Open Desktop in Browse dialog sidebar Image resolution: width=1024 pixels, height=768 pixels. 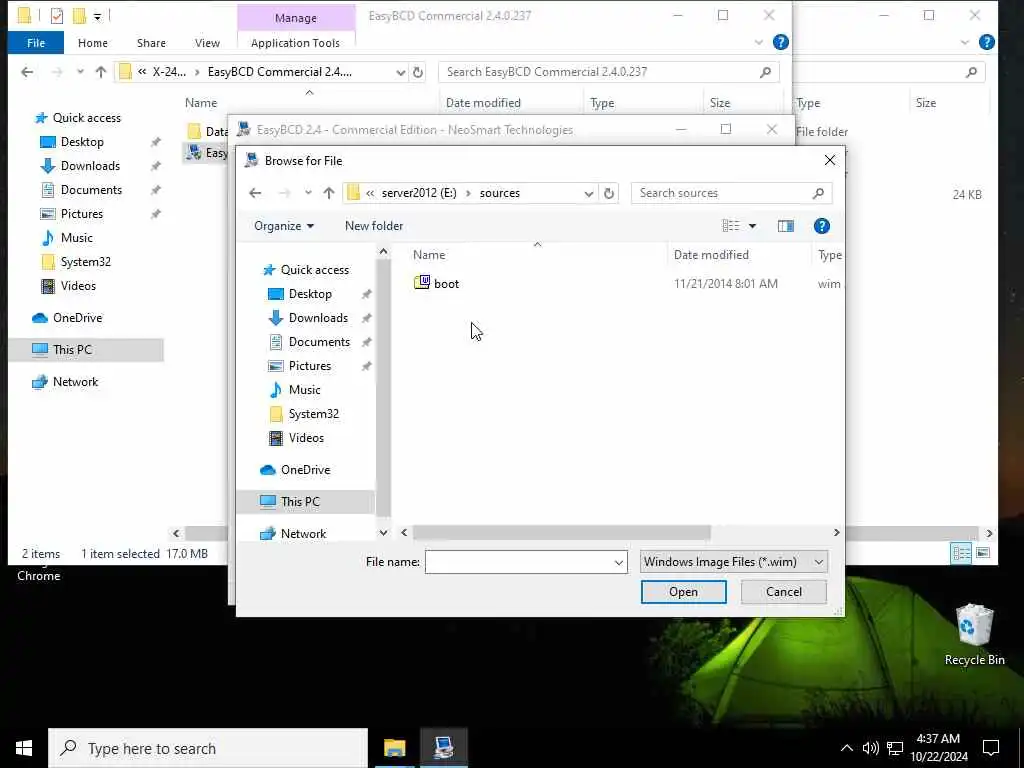coord(310,294)
